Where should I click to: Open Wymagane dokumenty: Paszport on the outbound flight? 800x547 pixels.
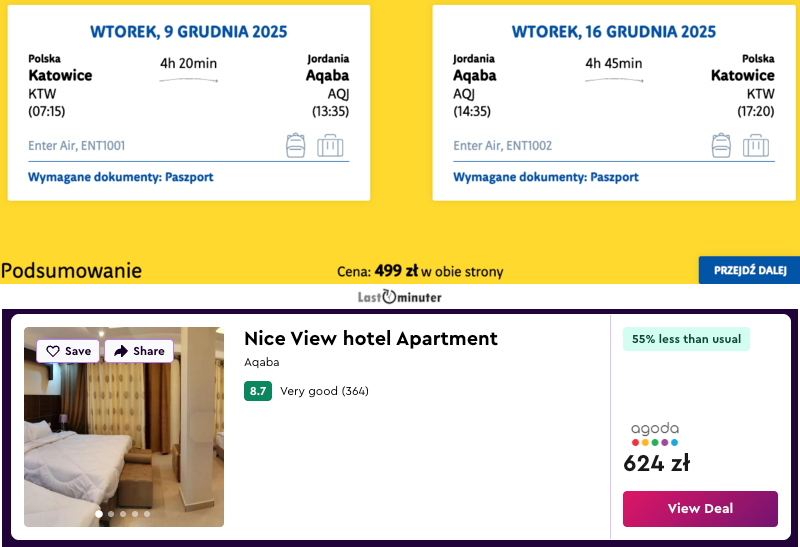pyautogui.click(x=121, y=177)
